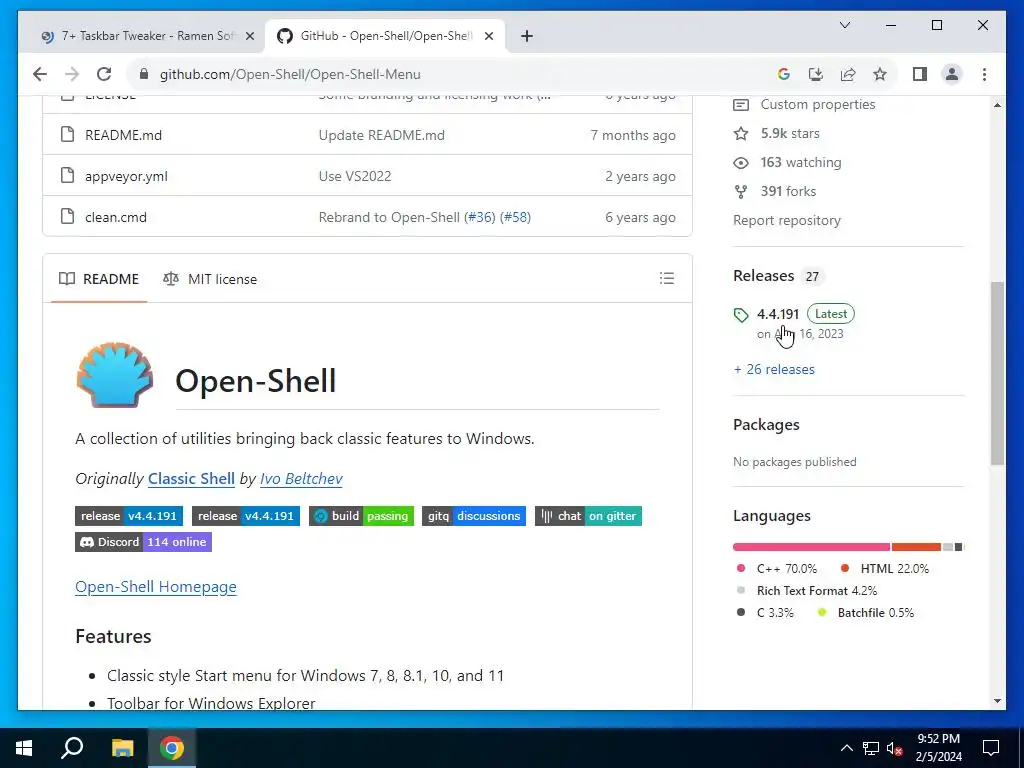Select the GitHub Open-Shell tab
1024x768 pixels.
coord(384,36)
